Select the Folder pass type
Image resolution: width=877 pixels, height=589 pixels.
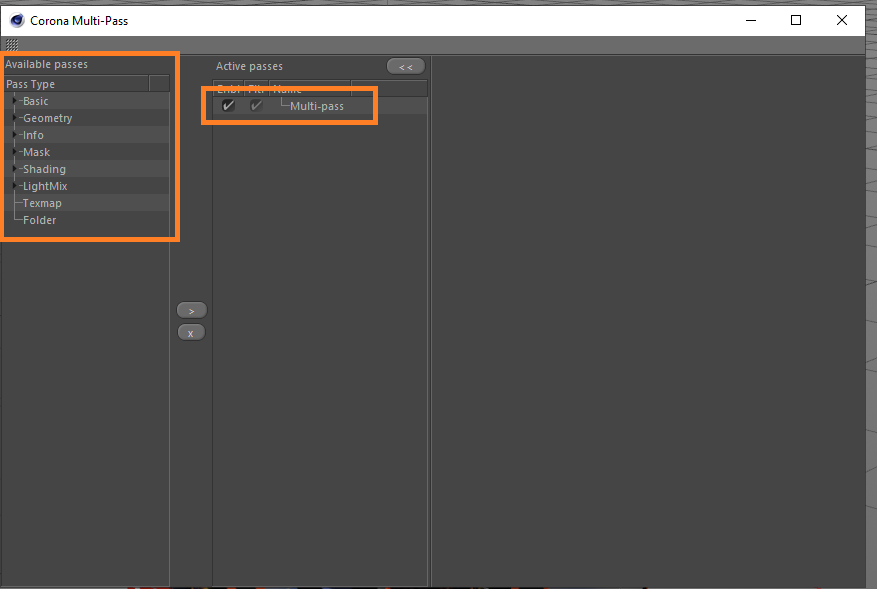[x=39, y=220]
